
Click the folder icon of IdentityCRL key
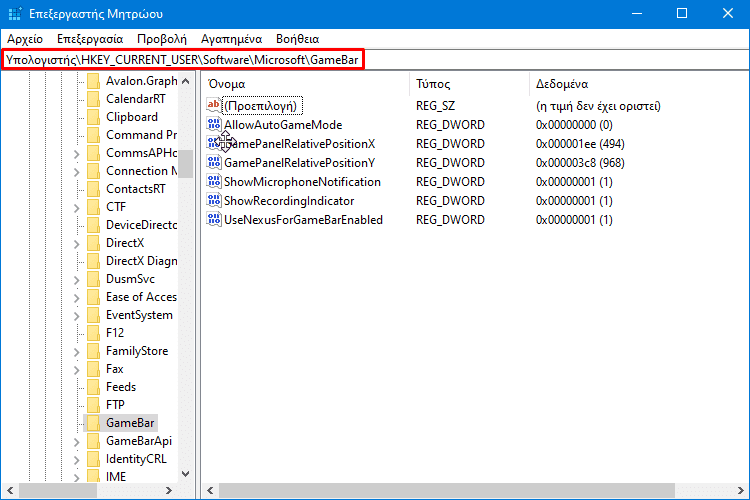[x=93, y=458]
